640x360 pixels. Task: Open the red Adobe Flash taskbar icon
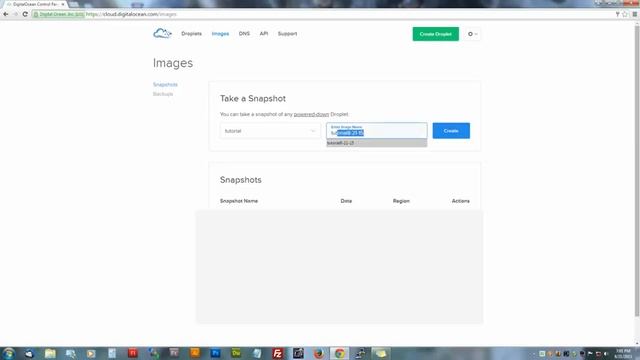point(133,353)
